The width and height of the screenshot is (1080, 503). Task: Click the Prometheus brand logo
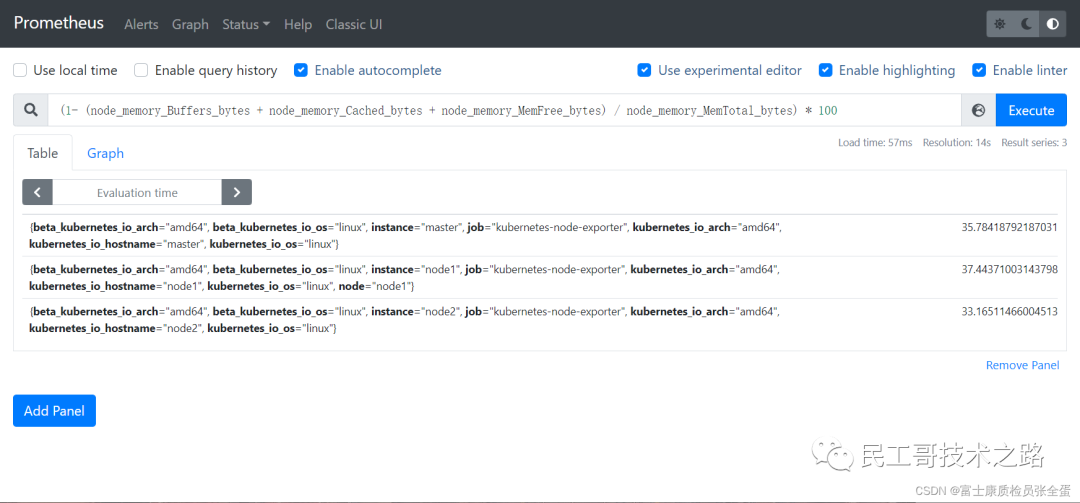click(x=59, y=23)
